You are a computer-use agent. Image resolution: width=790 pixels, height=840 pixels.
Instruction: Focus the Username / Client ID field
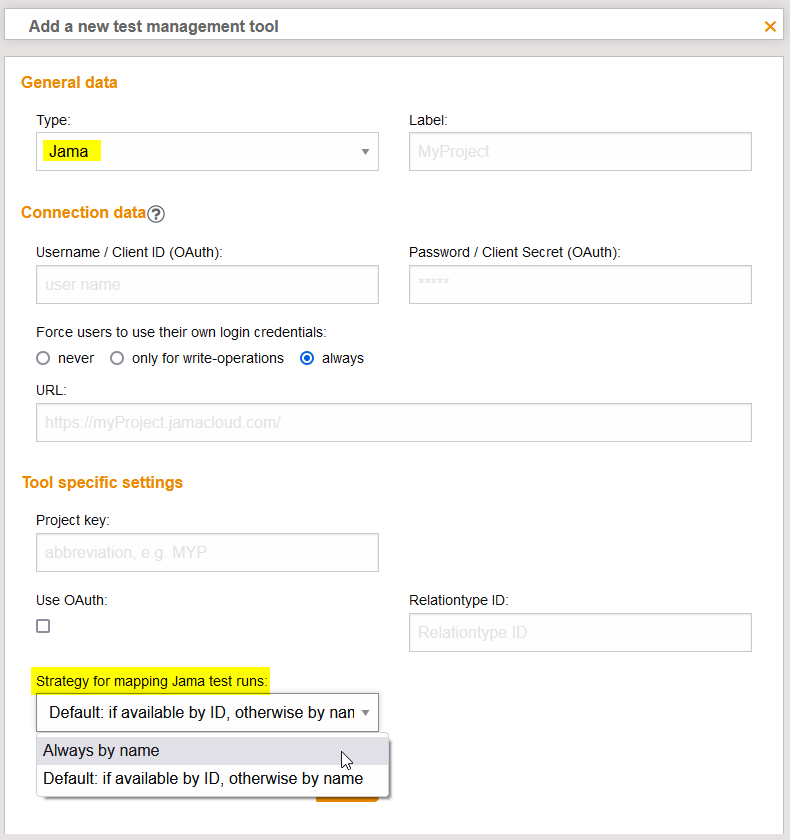pos(207,285)
